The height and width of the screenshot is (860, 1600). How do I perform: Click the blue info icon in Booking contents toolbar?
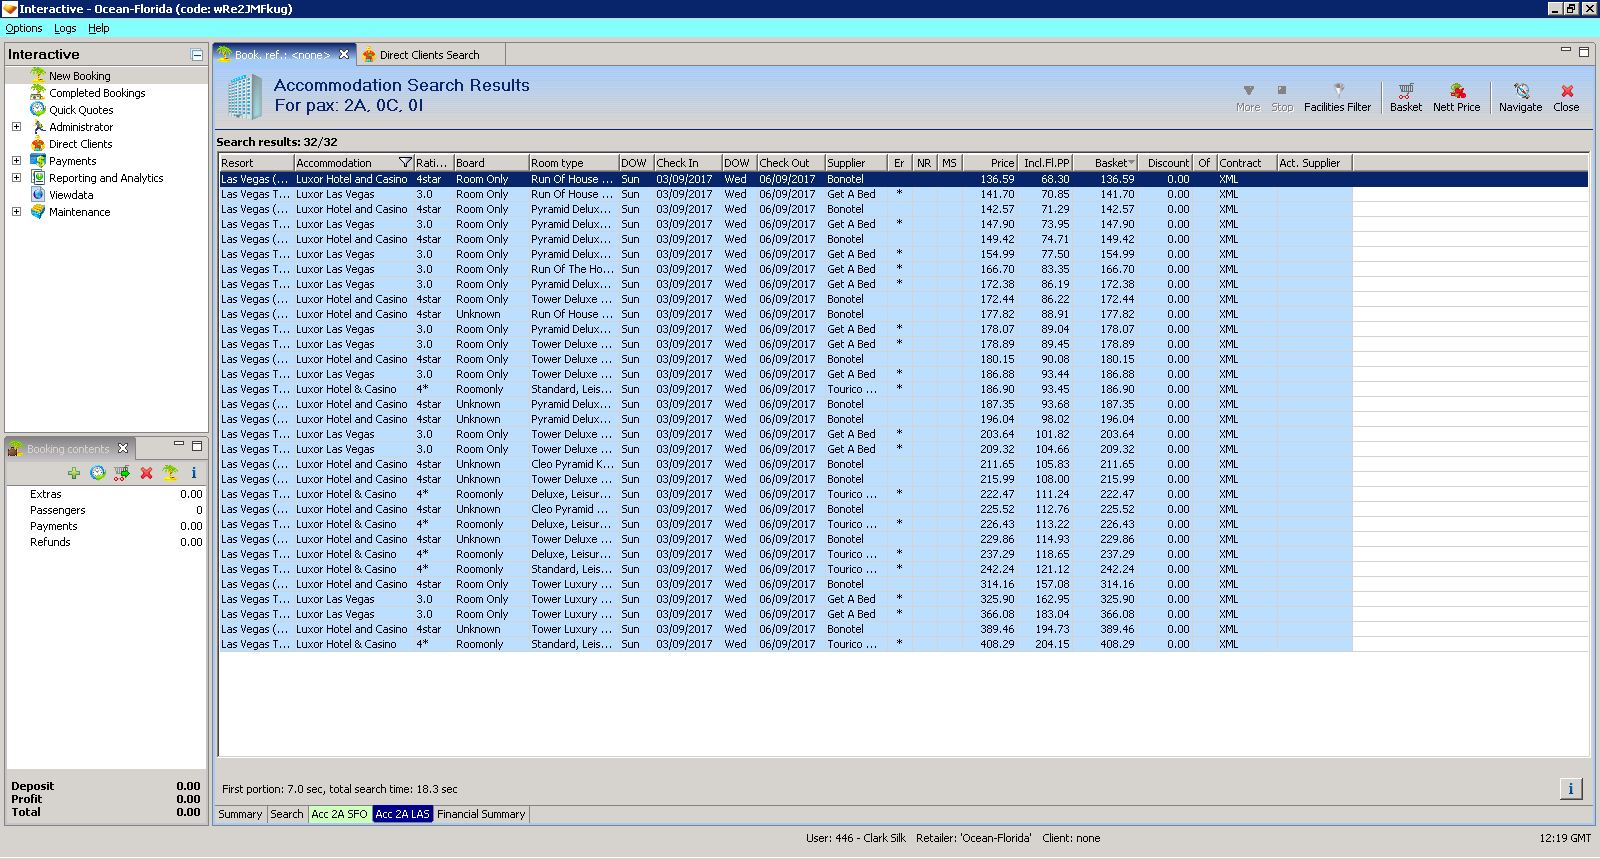point(194,473)
